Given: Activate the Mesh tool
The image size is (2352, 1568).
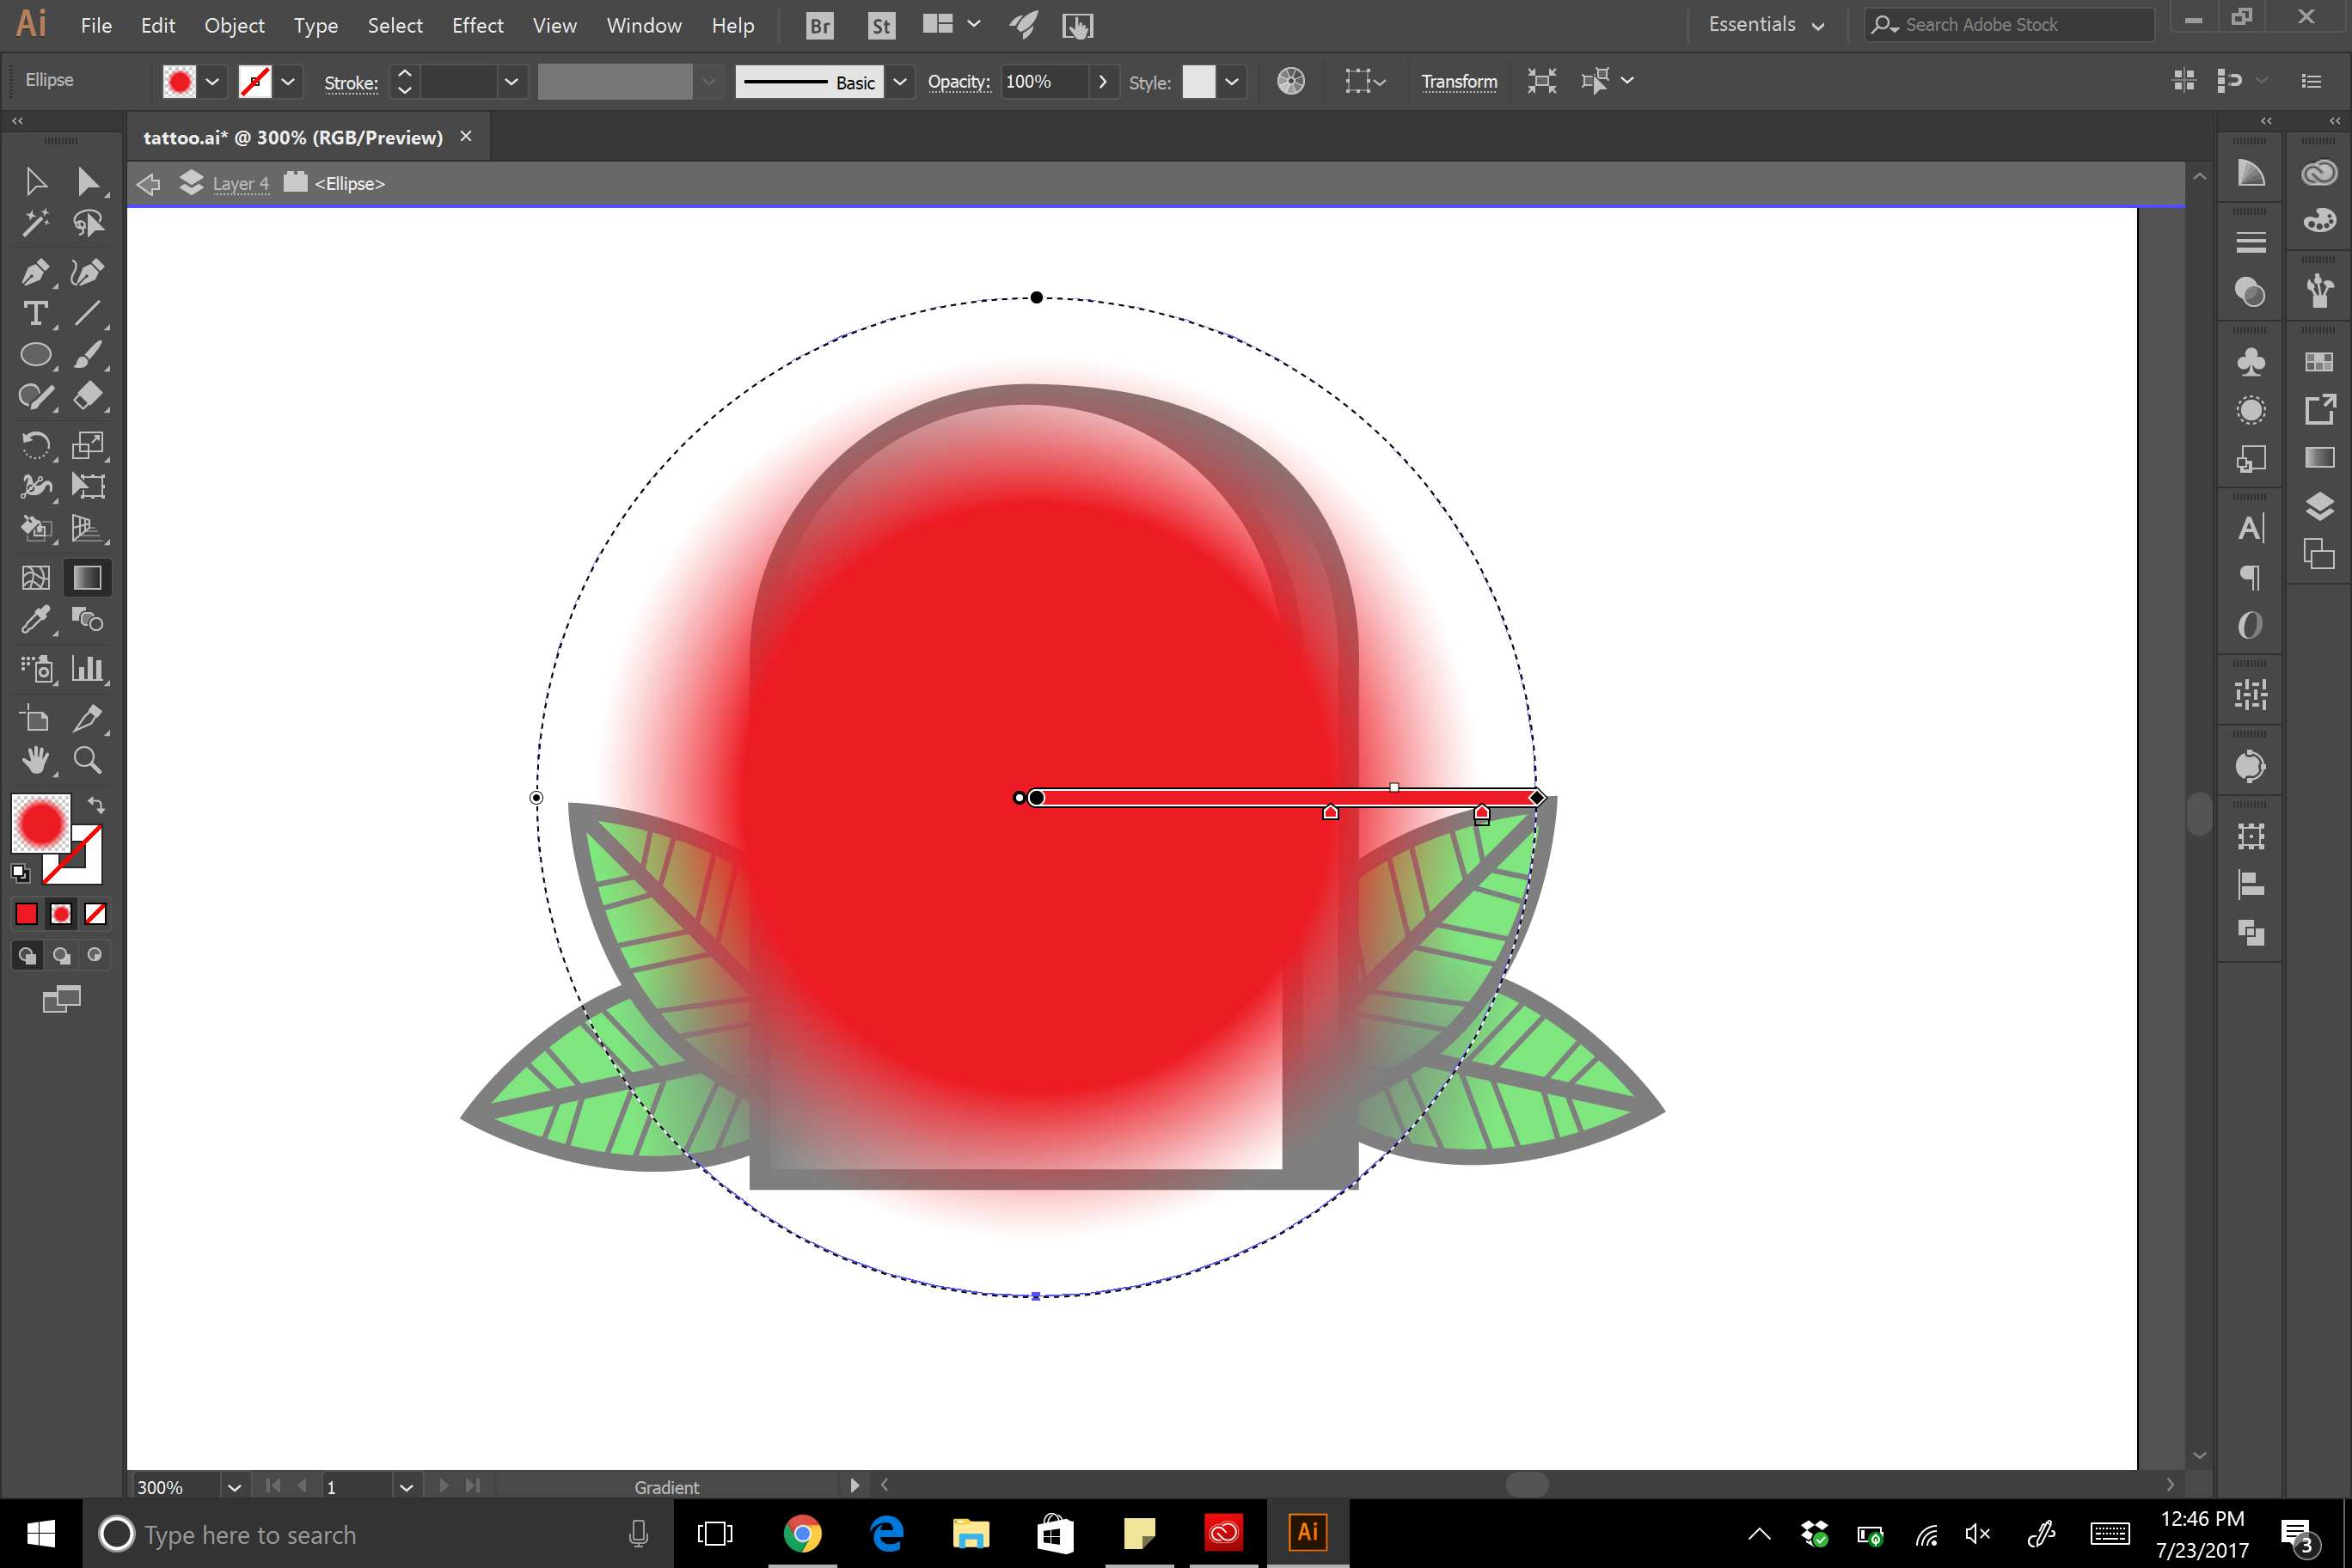Looking at the screenshot, I should click(x=36, y=578).
